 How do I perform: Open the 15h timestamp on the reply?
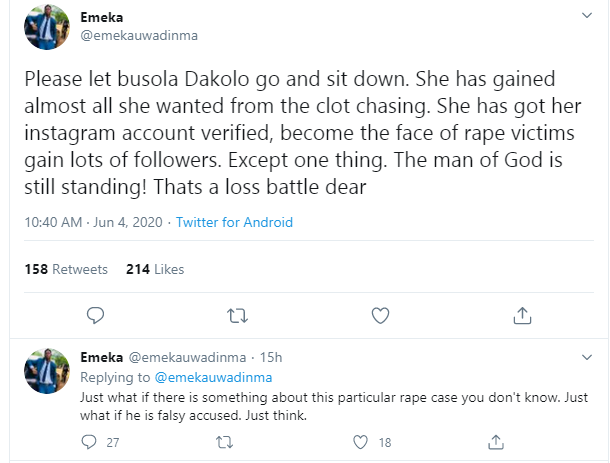click(271, 357)
